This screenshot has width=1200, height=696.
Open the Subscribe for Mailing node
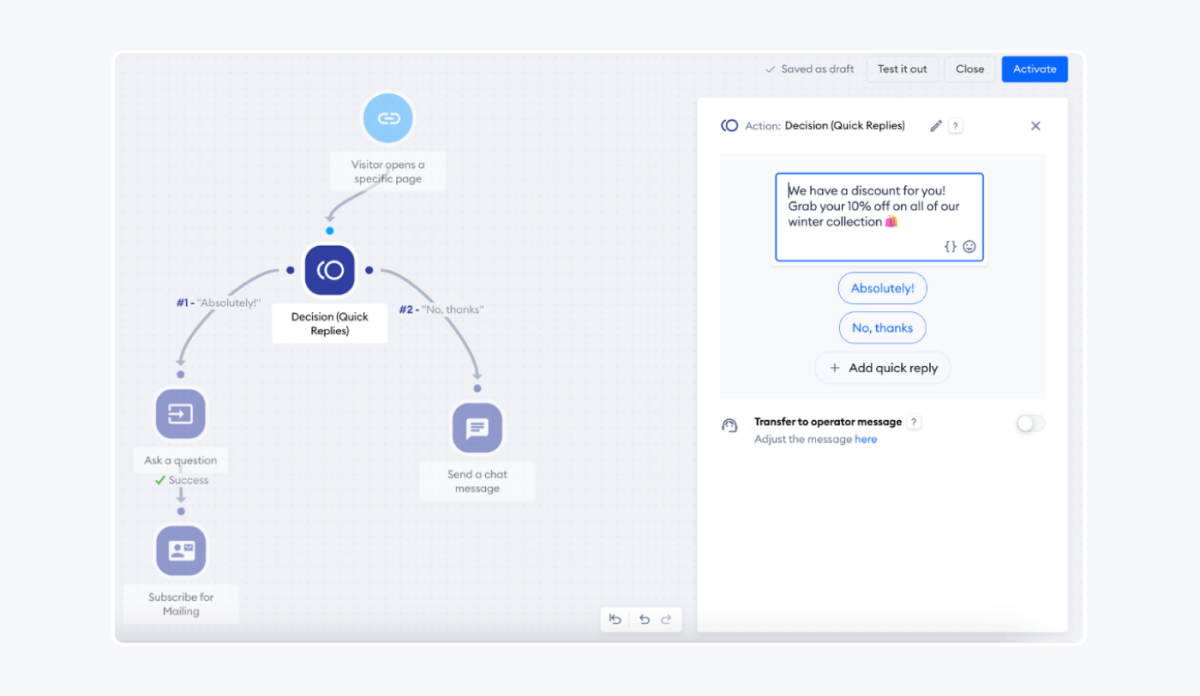pos(181,550)
